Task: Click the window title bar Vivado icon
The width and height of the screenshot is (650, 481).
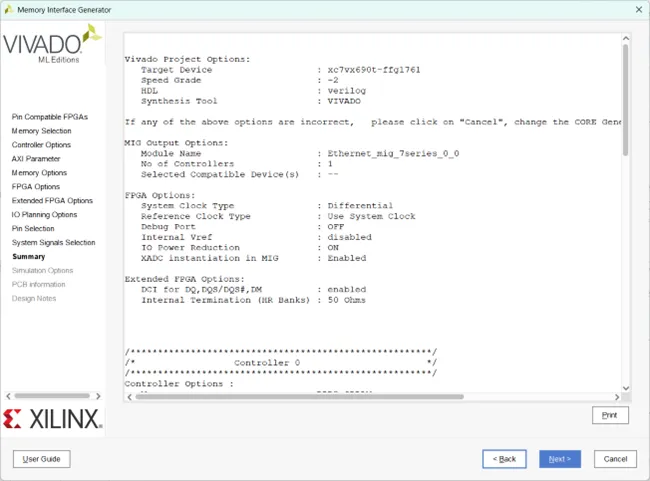Action: click(x=9, y=9)
